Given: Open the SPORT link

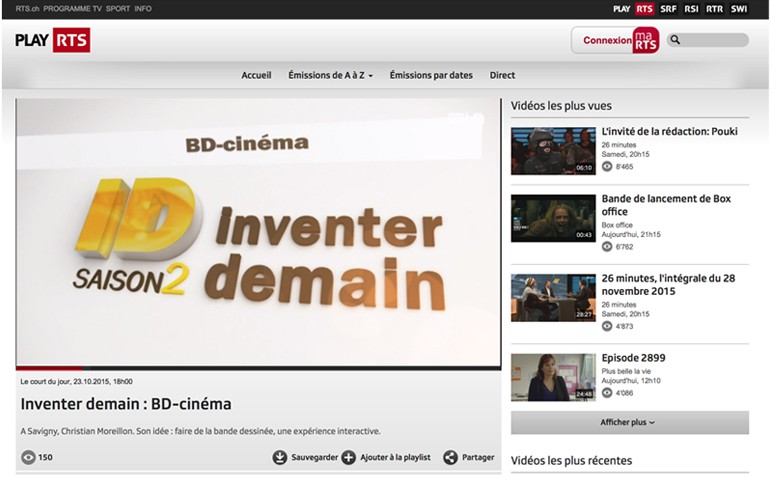Looking at the screenshot, I should (x=118, y=8).
